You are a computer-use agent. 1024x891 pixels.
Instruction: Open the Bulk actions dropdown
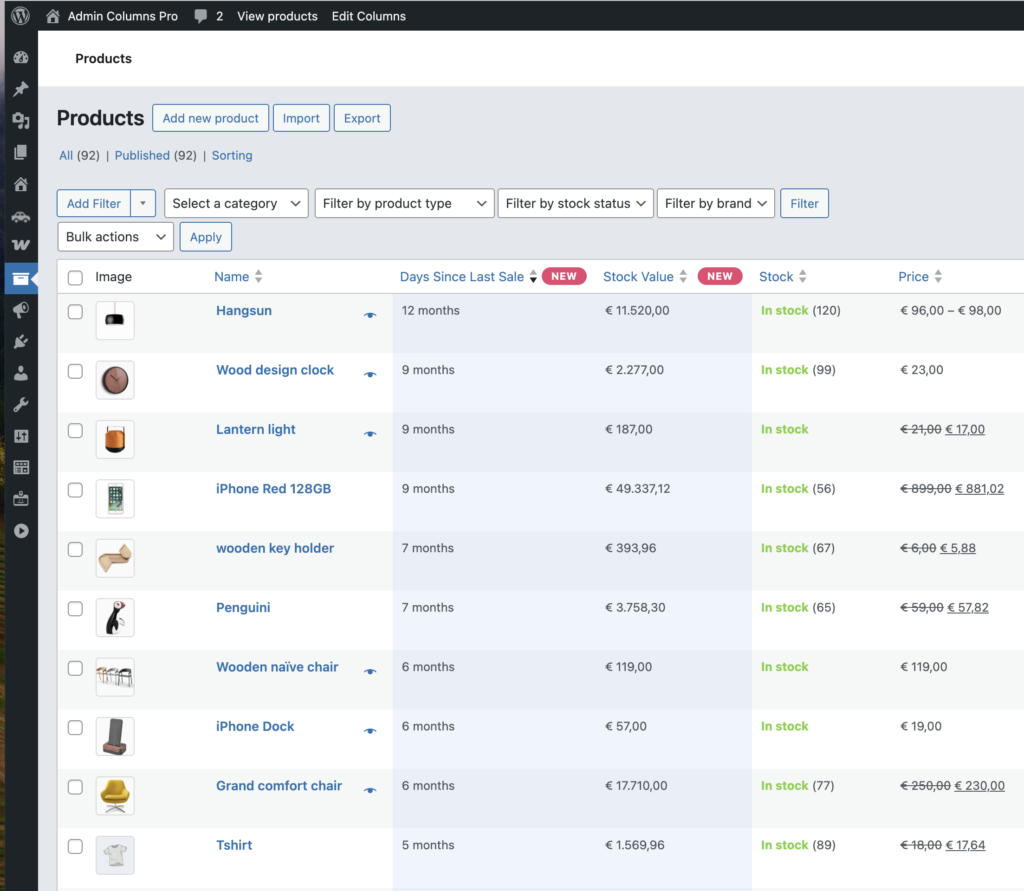(x=115, y=237)
